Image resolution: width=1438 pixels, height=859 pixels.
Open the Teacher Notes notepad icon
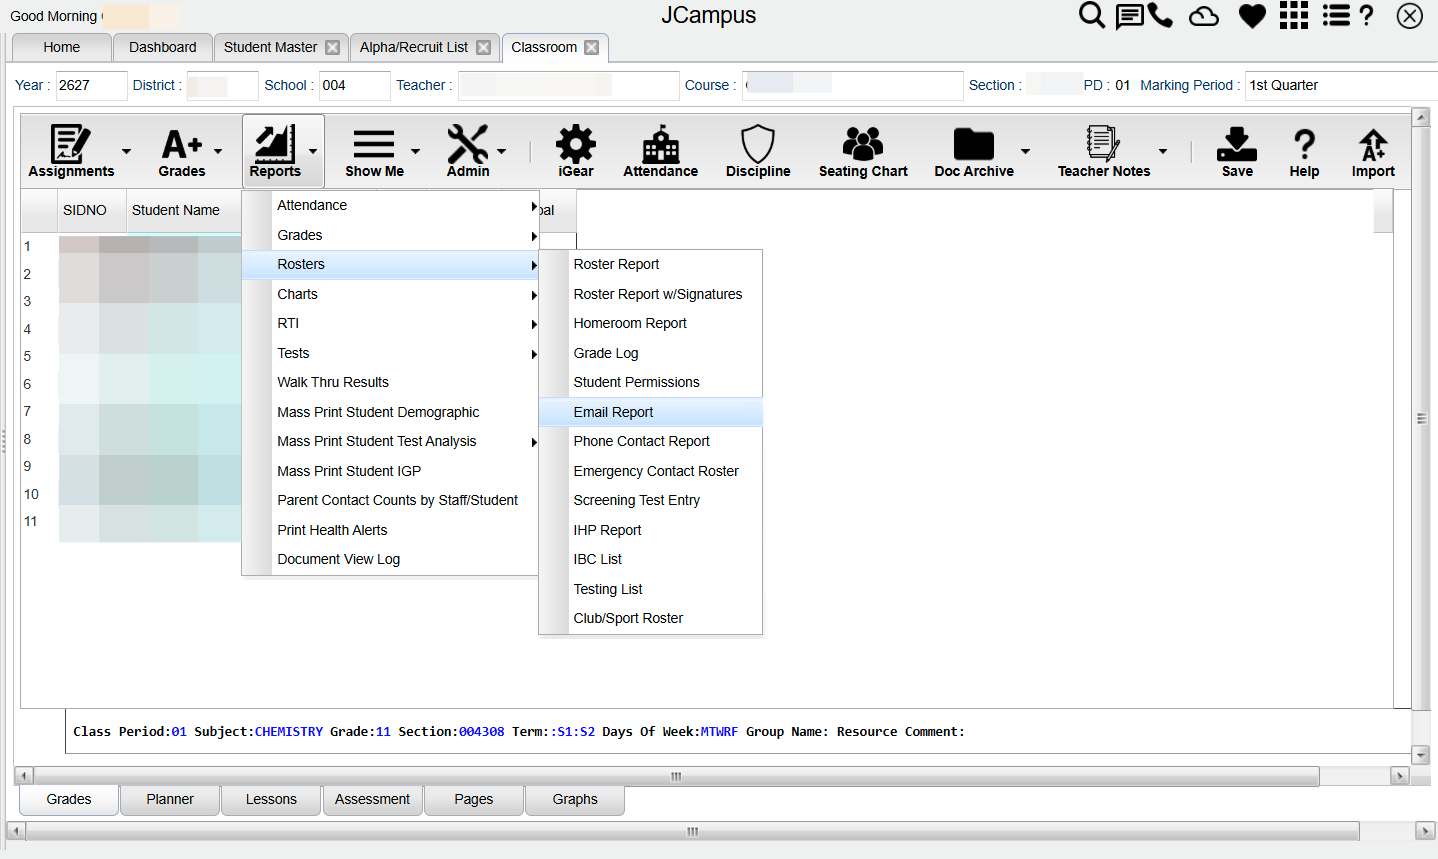(1103, 144)
